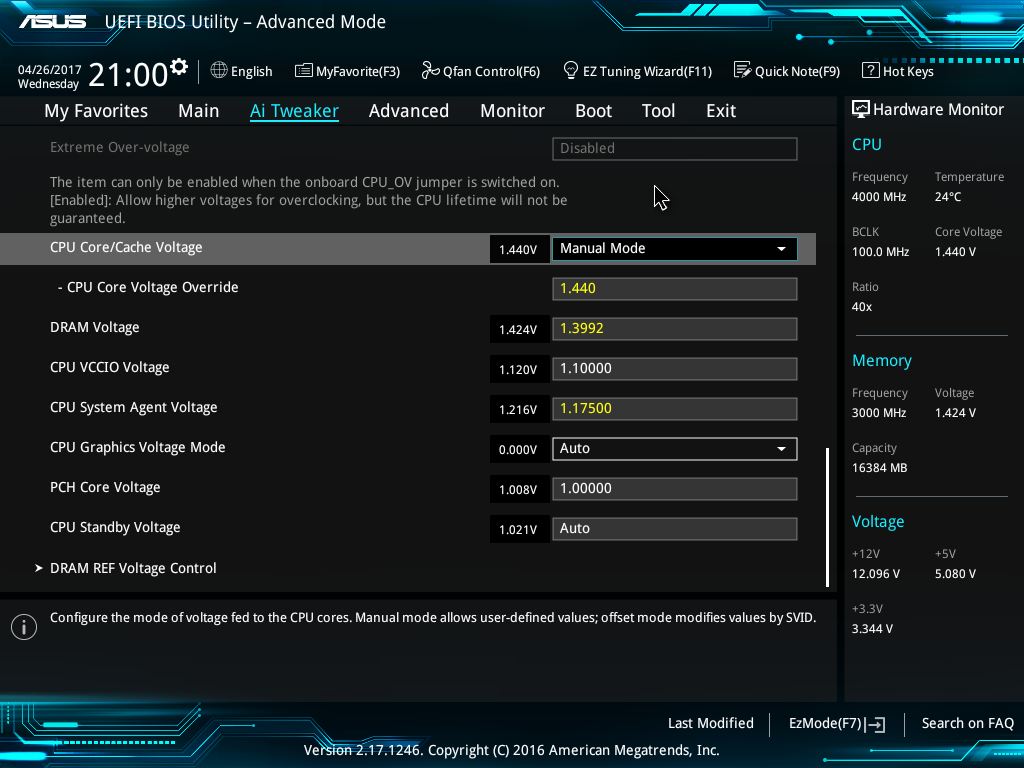Image resolution: width=1024 pixels, height=768 pixels.
Task: Open the clock settings gear icon
Action: pos(179,67)
